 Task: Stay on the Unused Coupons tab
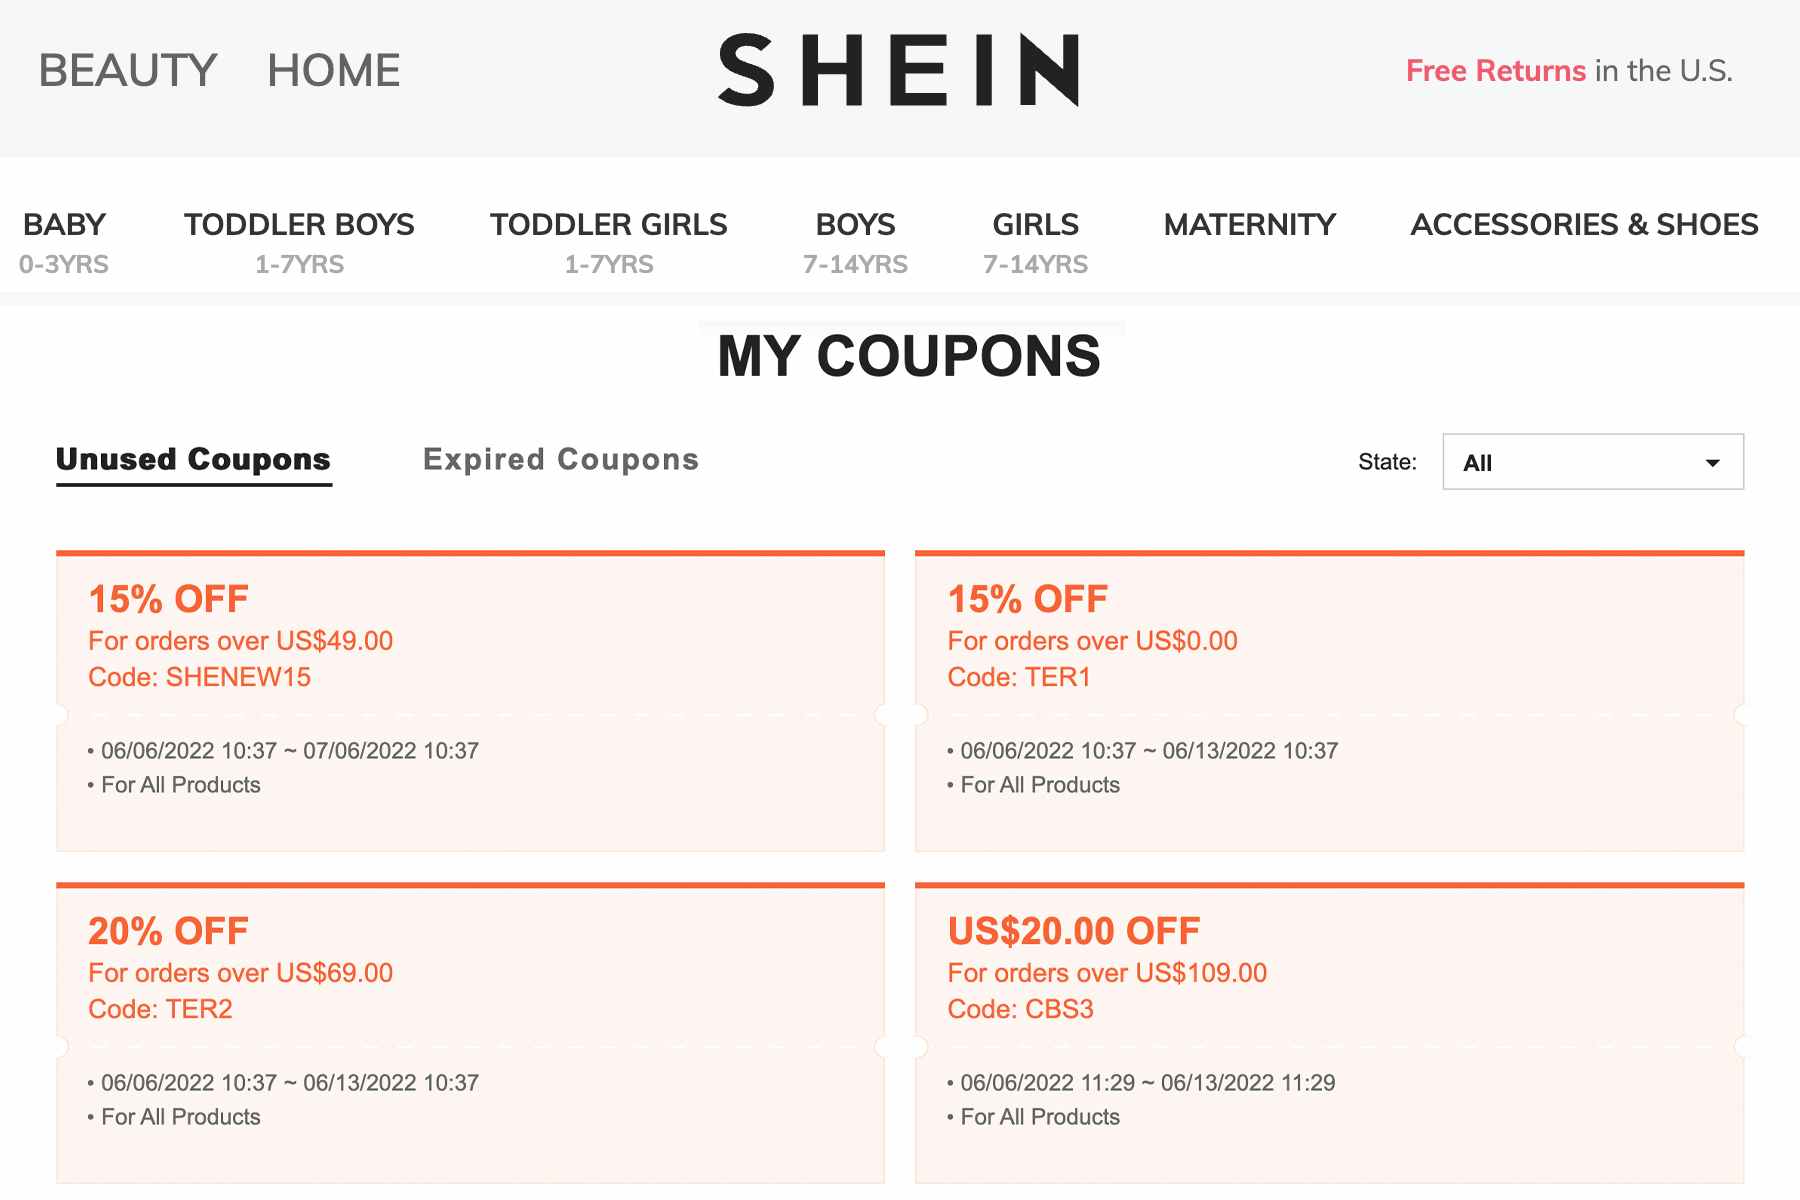[x=194, y=459]
